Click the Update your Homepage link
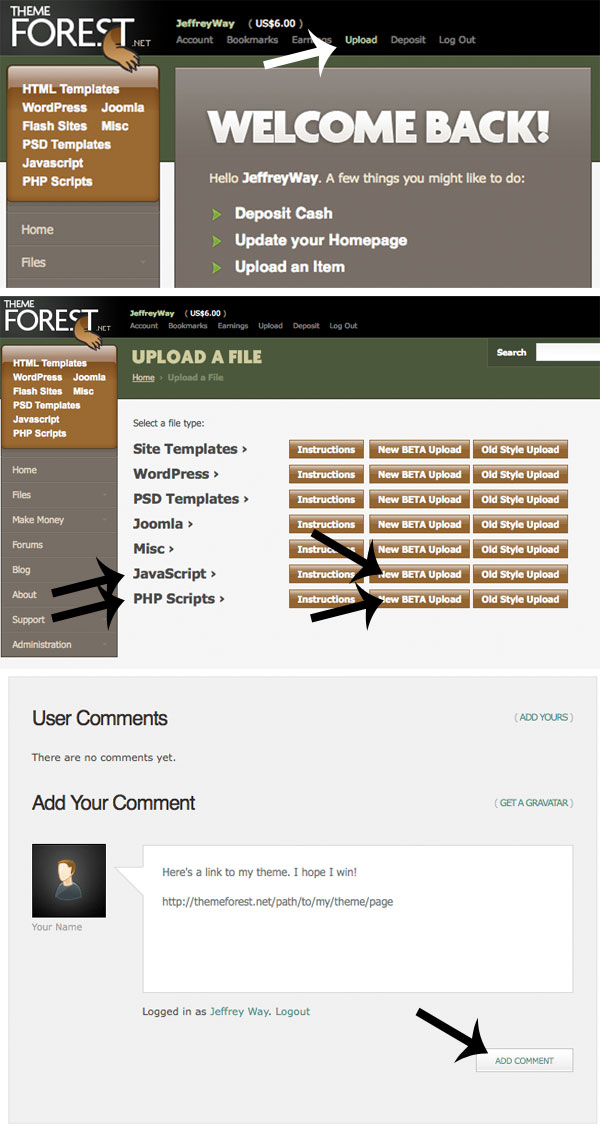This screenshot has width=600, height=1132. pos(321,240)
